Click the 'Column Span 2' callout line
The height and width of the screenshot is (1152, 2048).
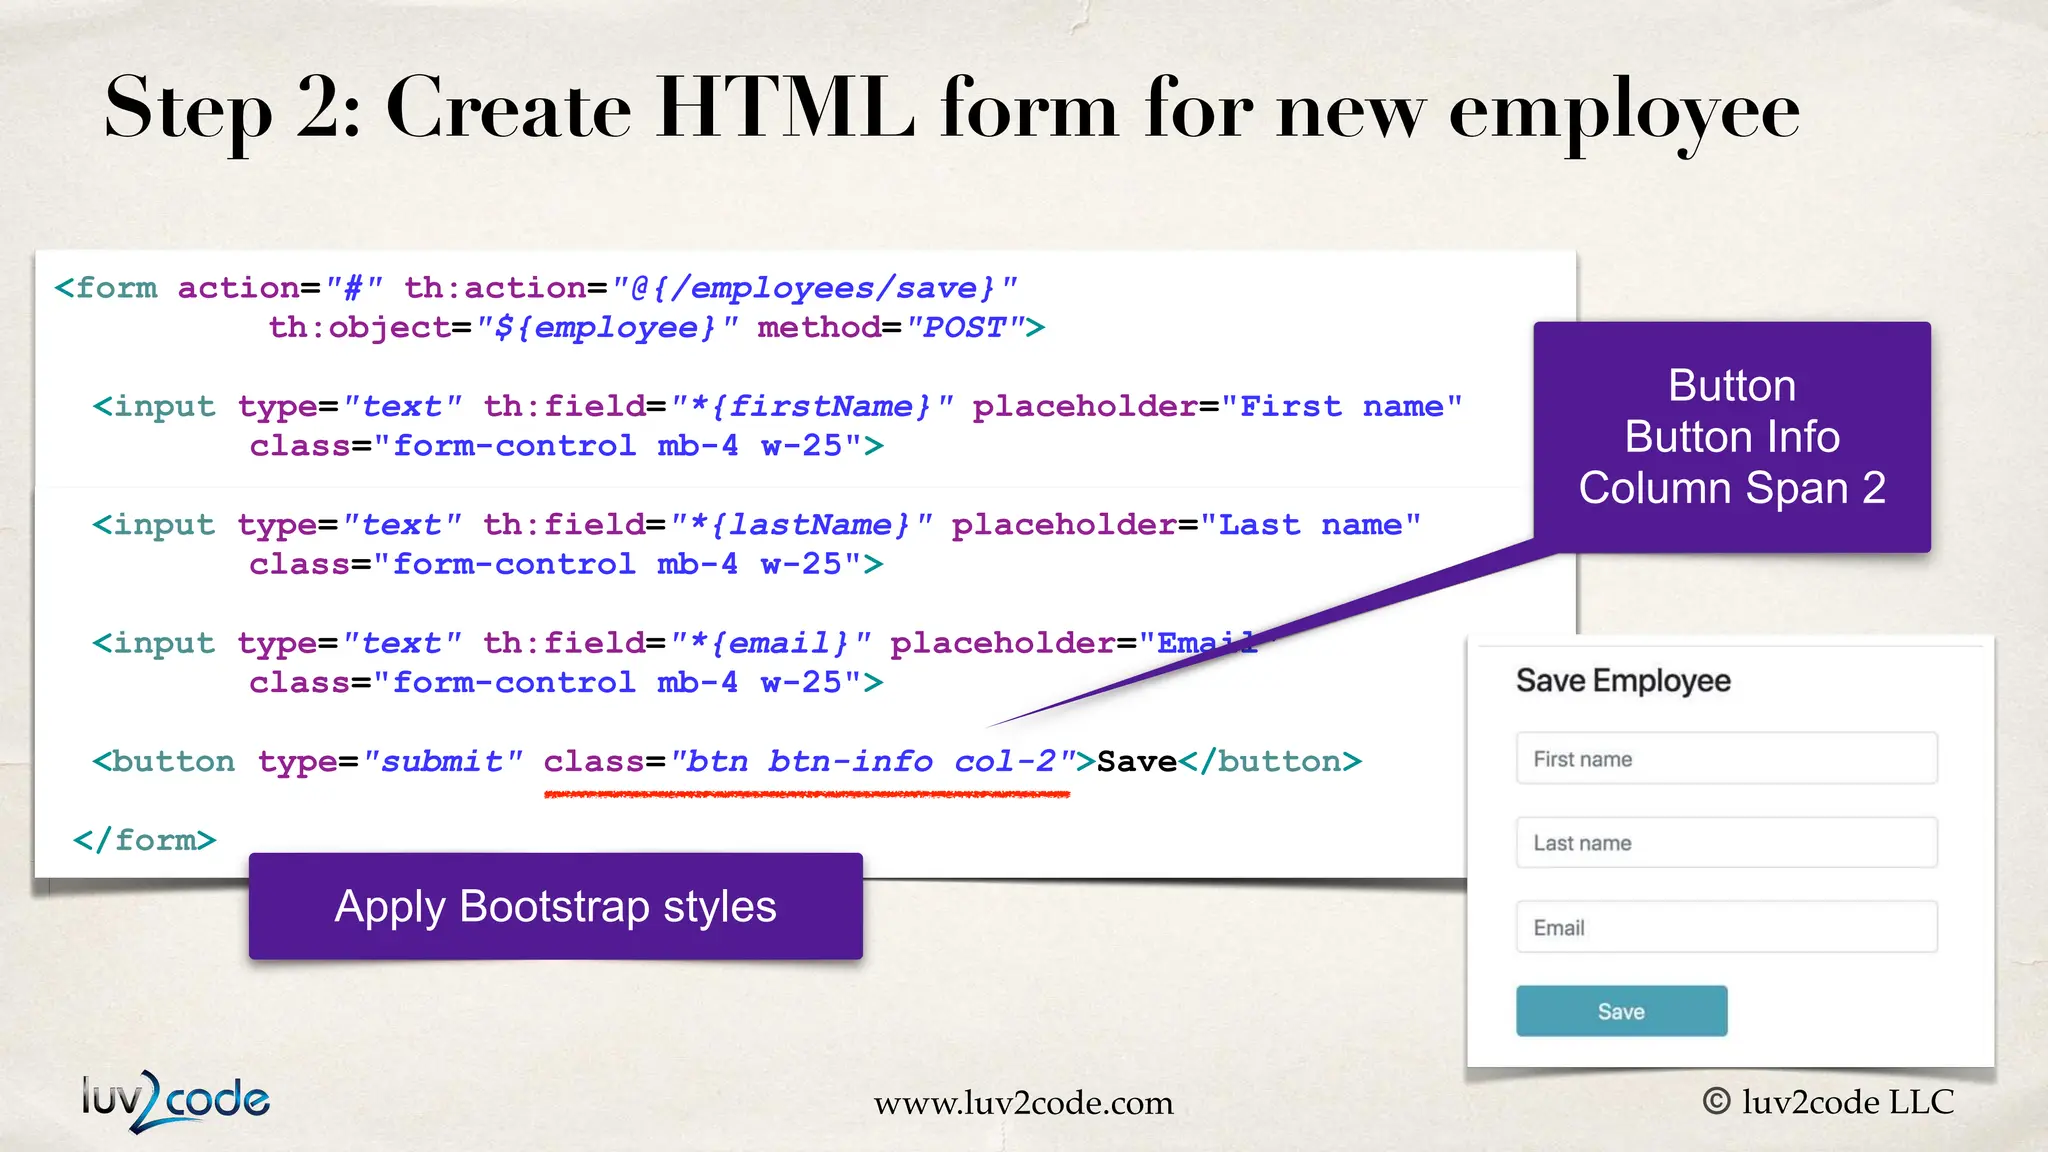click(1732, 488)
